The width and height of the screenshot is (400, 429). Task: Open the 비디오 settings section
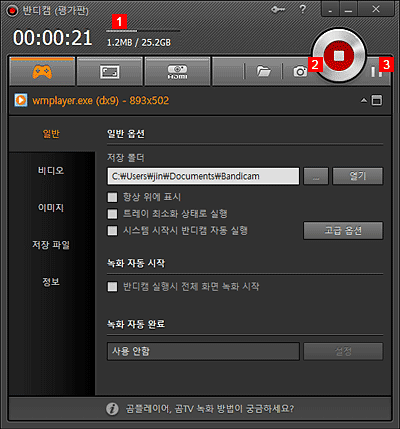click(x=51, y=171)
